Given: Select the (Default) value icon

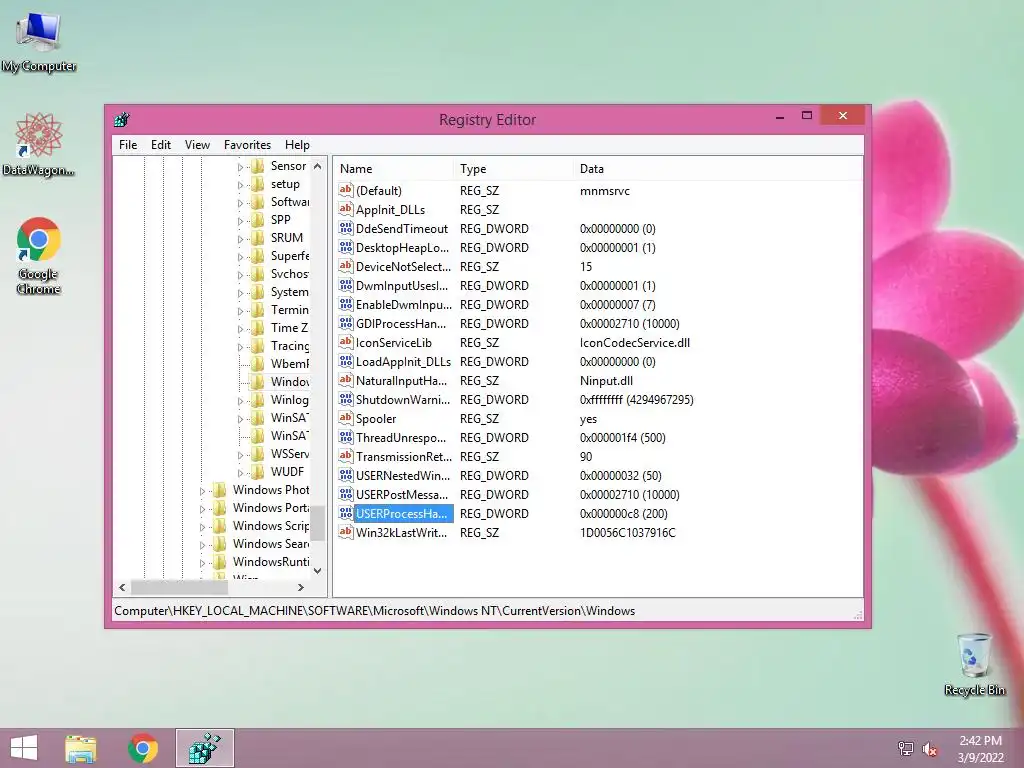Looking at the screenshot, I should point(345,190).
